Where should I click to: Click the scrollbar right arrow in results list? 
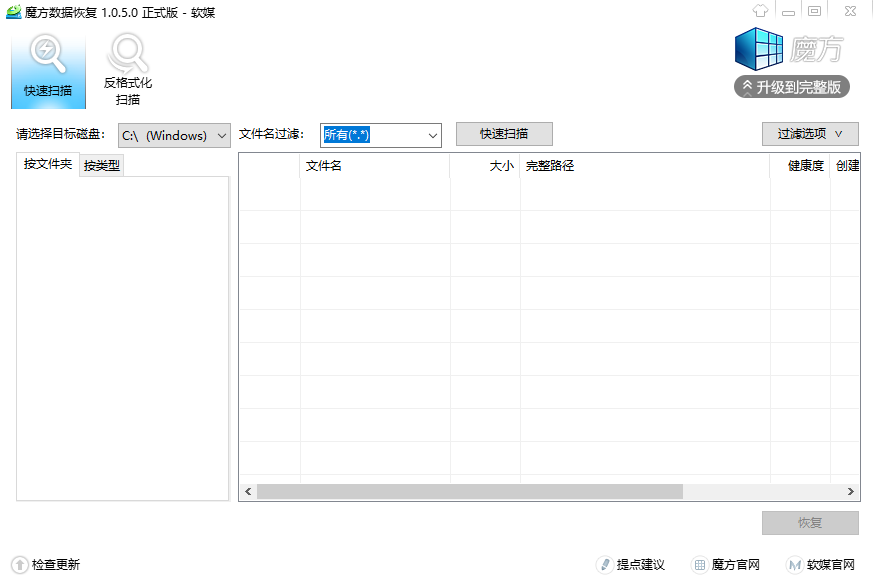click(851, 492)
